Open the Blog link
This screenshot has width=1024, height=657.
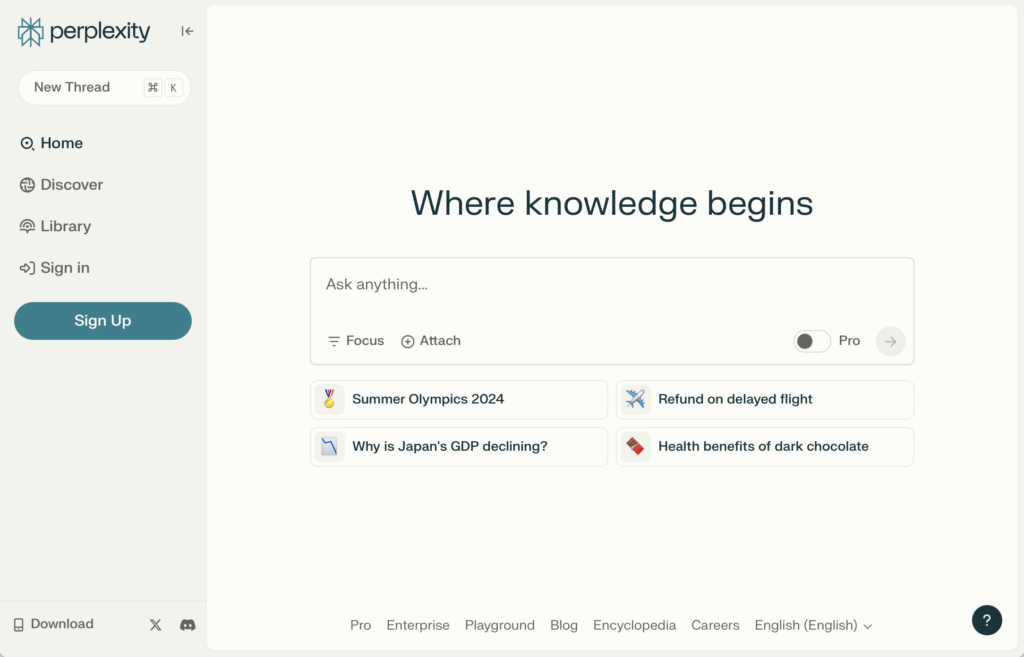[564, 626]
